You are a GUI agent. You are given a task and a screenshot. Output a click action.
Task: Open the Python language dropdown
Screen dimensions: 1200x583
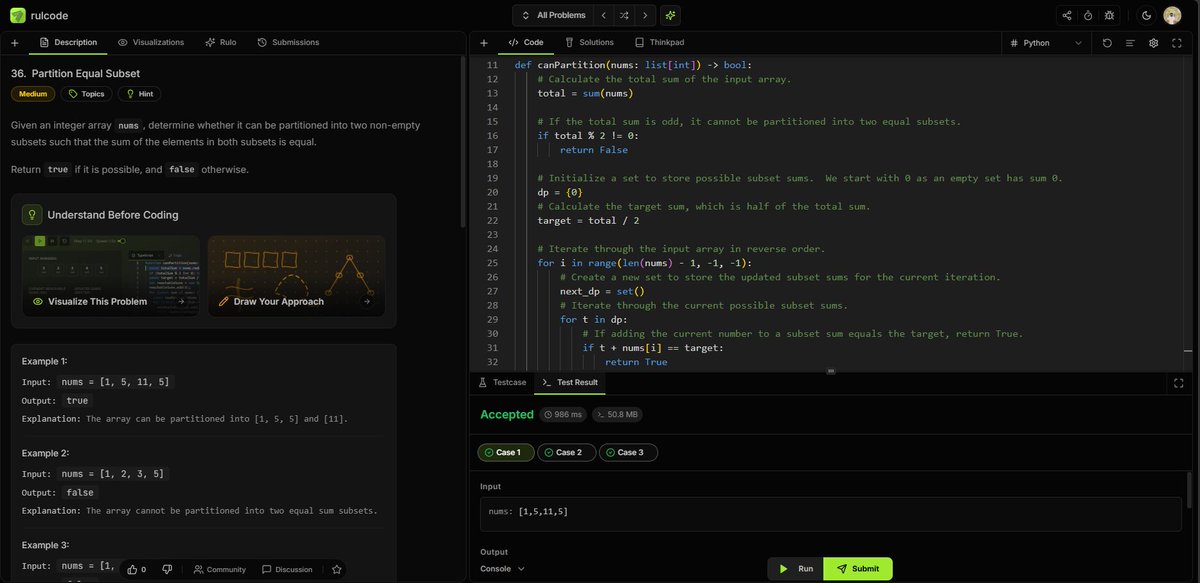[1047, 43]
